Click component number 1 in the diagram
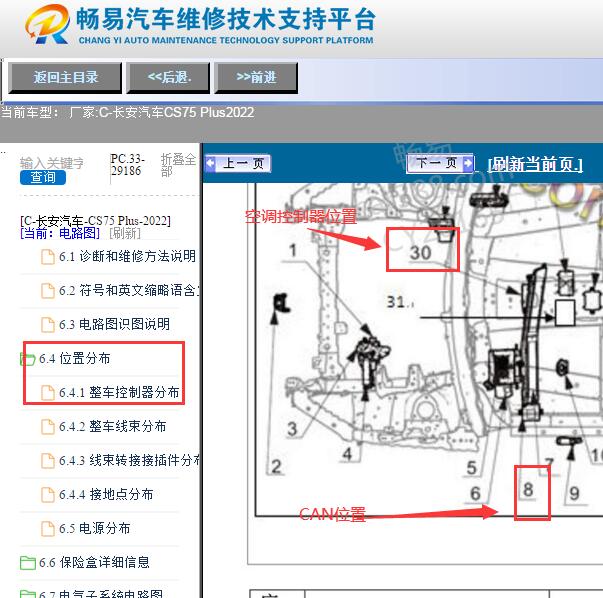This screenshot has width=603, height=598. (x=293, y=250)
